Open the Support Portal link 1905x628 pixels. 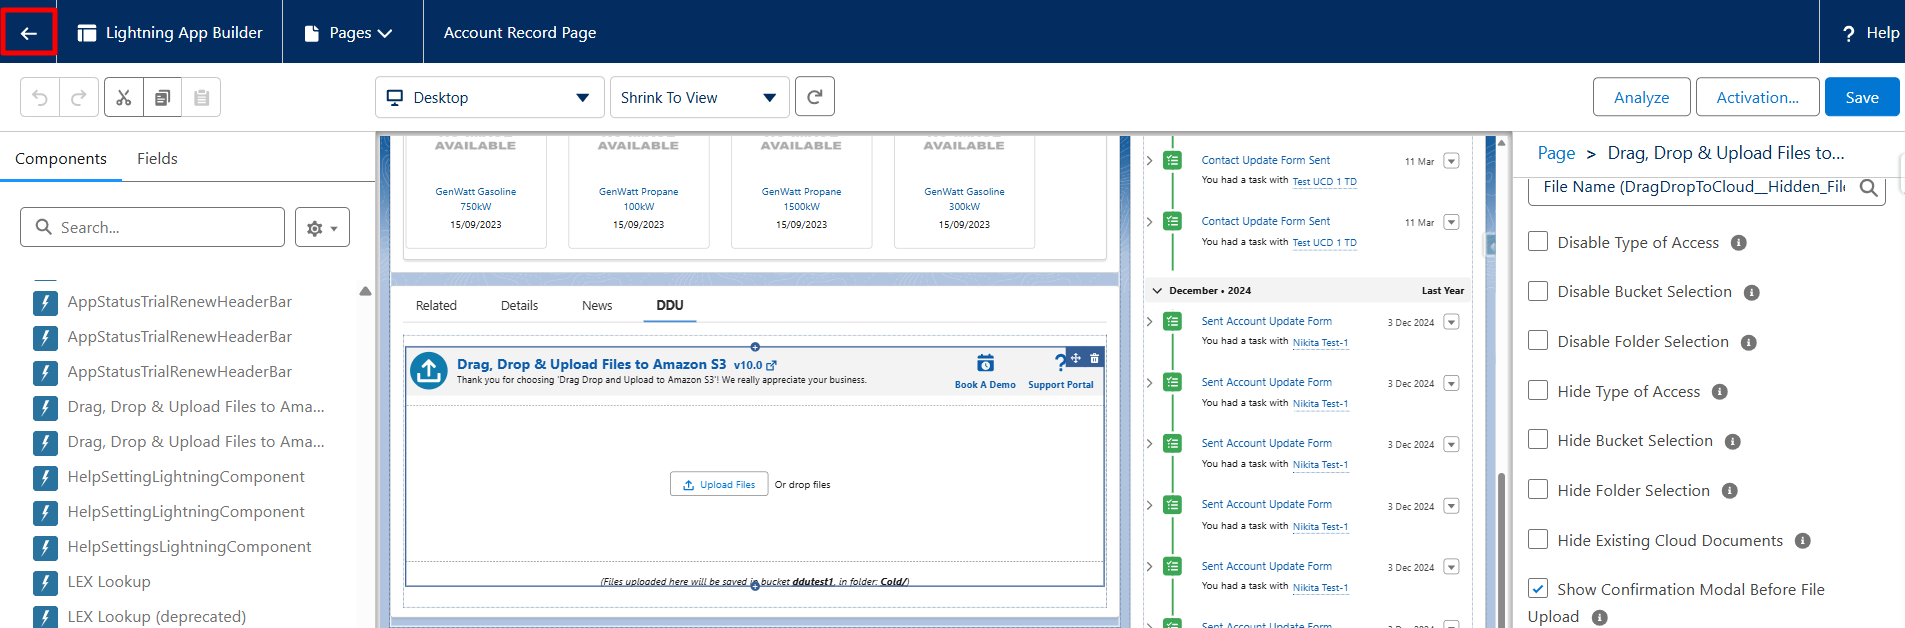[x=1060, y=385]
